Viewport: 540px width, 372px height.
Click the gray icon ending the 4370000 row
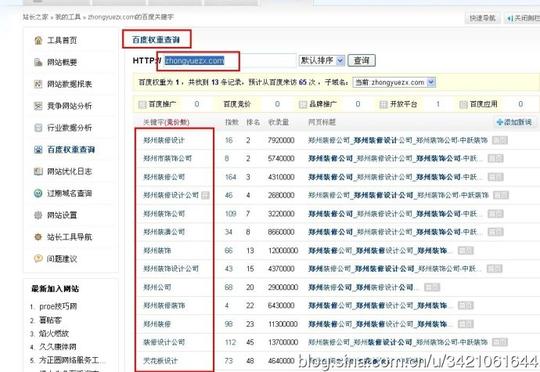[495, 269]
